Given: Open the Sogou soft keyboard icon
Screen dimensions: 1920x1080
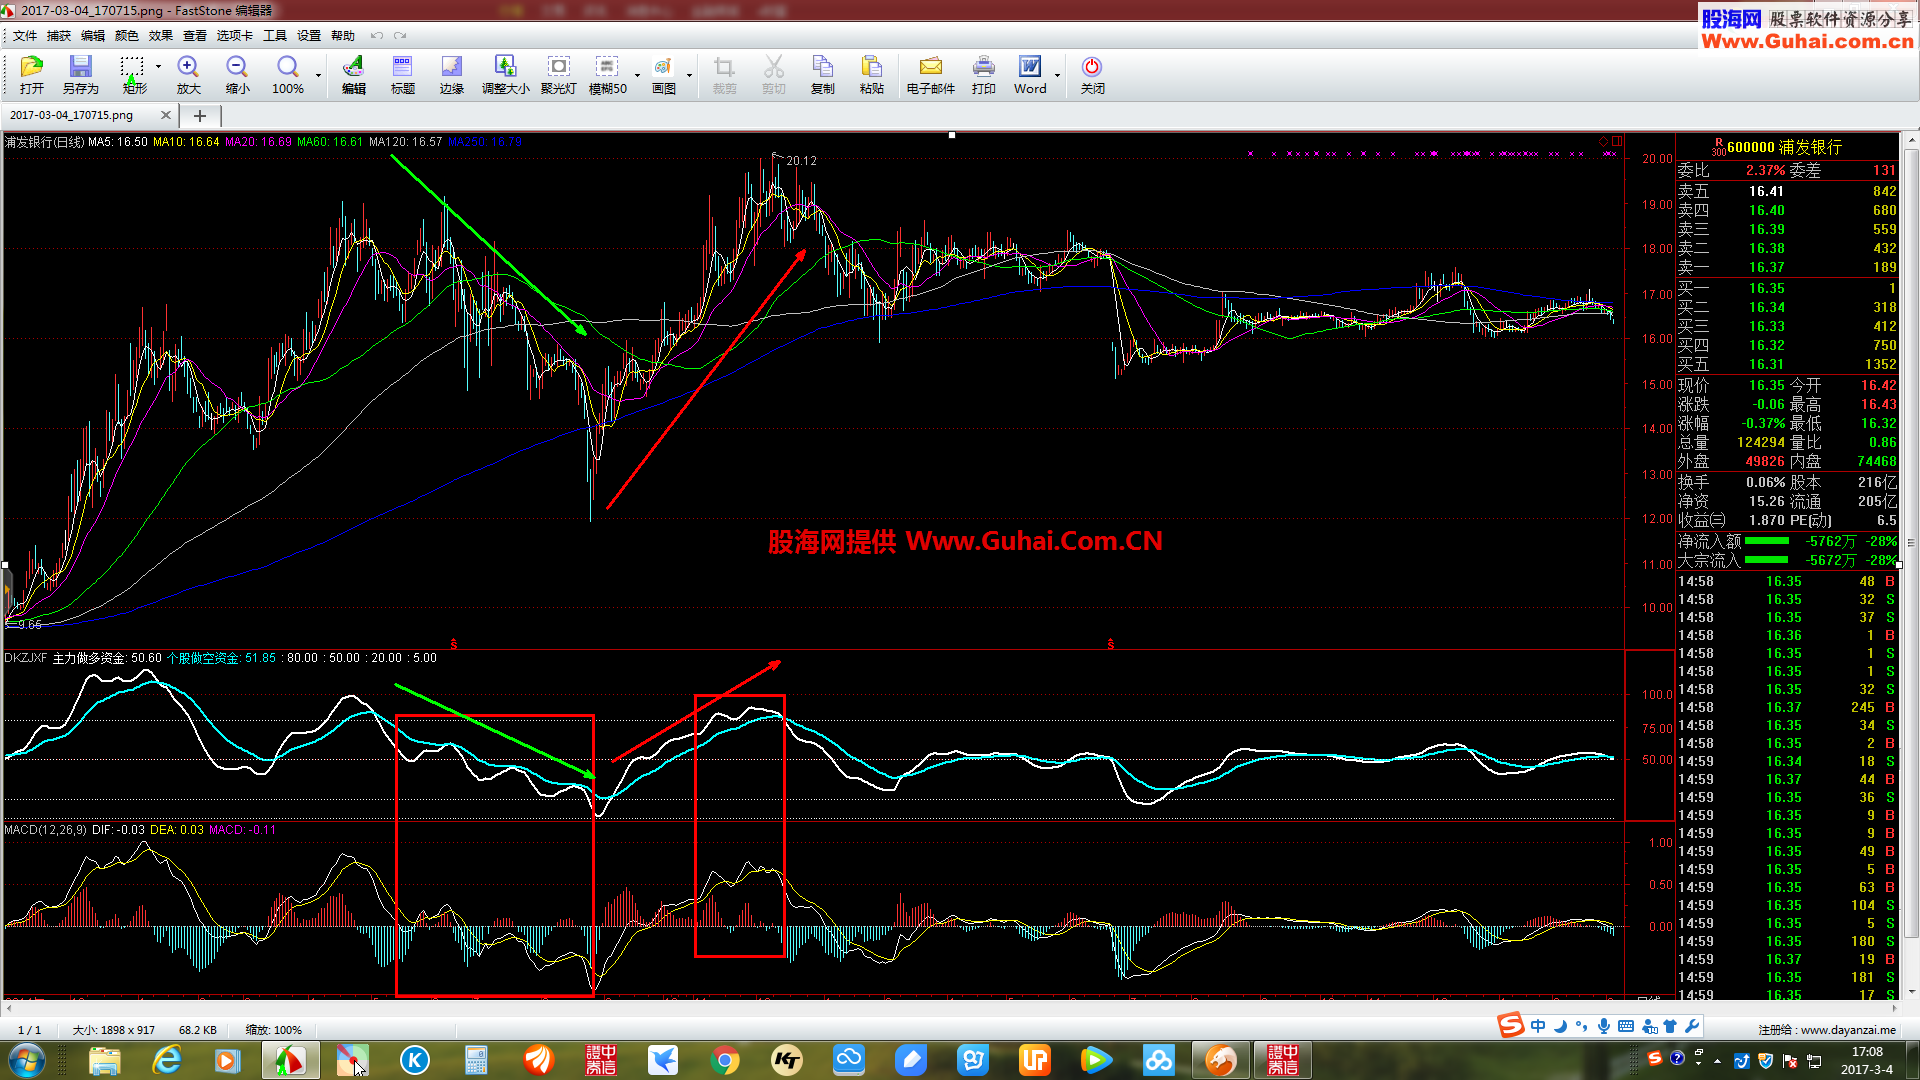Looking at the screenshot, I should 1626,1026.
